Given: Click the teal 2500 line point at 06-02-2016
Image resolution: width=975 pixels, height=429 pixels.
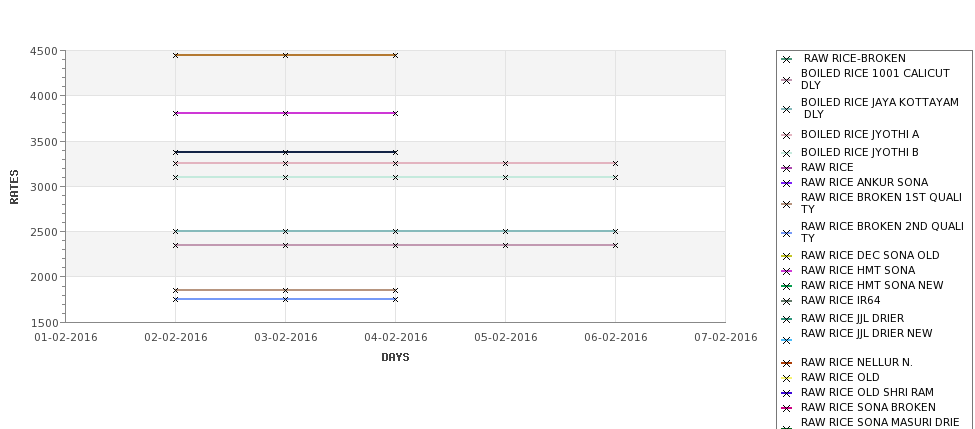Looking at the screenshot, I should 616,231.
